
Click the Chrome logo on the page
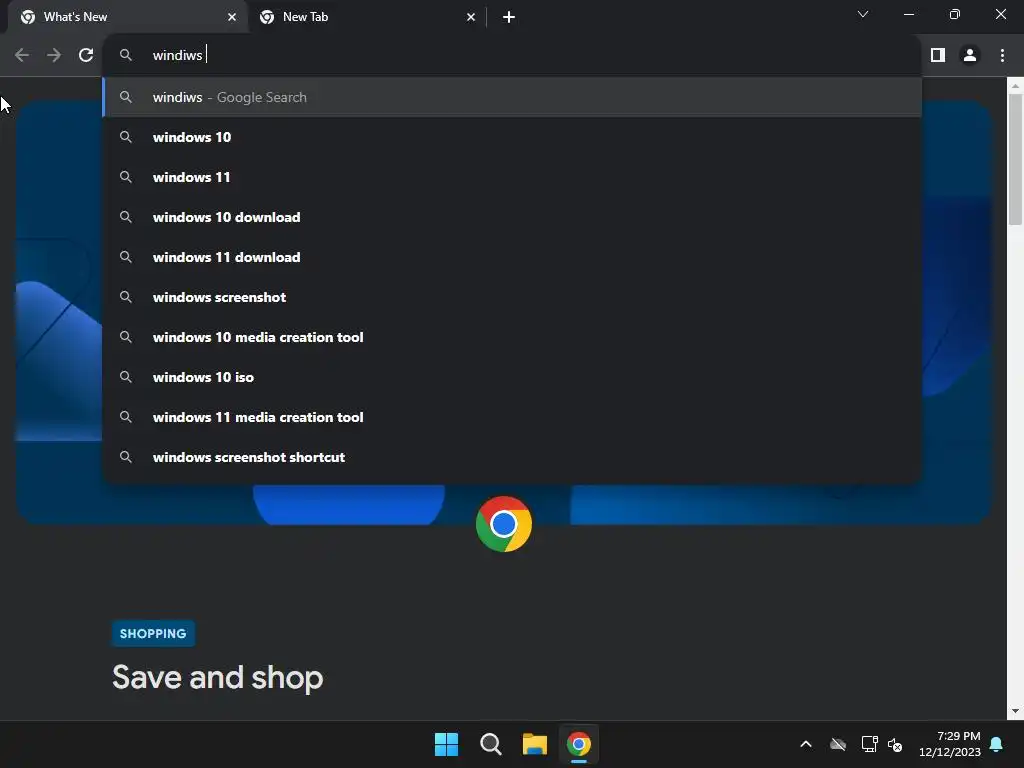[x=504, y=524]
